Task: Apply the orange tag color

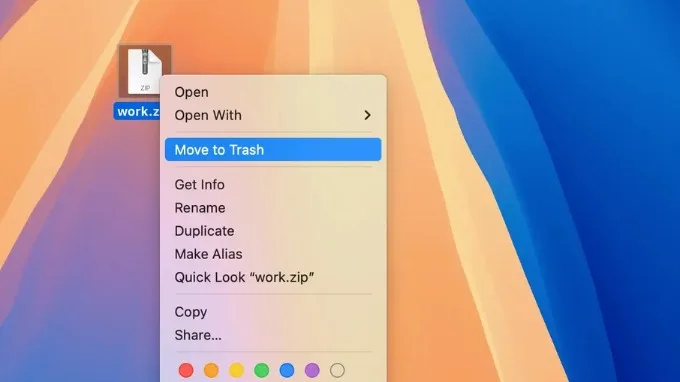Action: pyautogui.click(x=211, y=370)
